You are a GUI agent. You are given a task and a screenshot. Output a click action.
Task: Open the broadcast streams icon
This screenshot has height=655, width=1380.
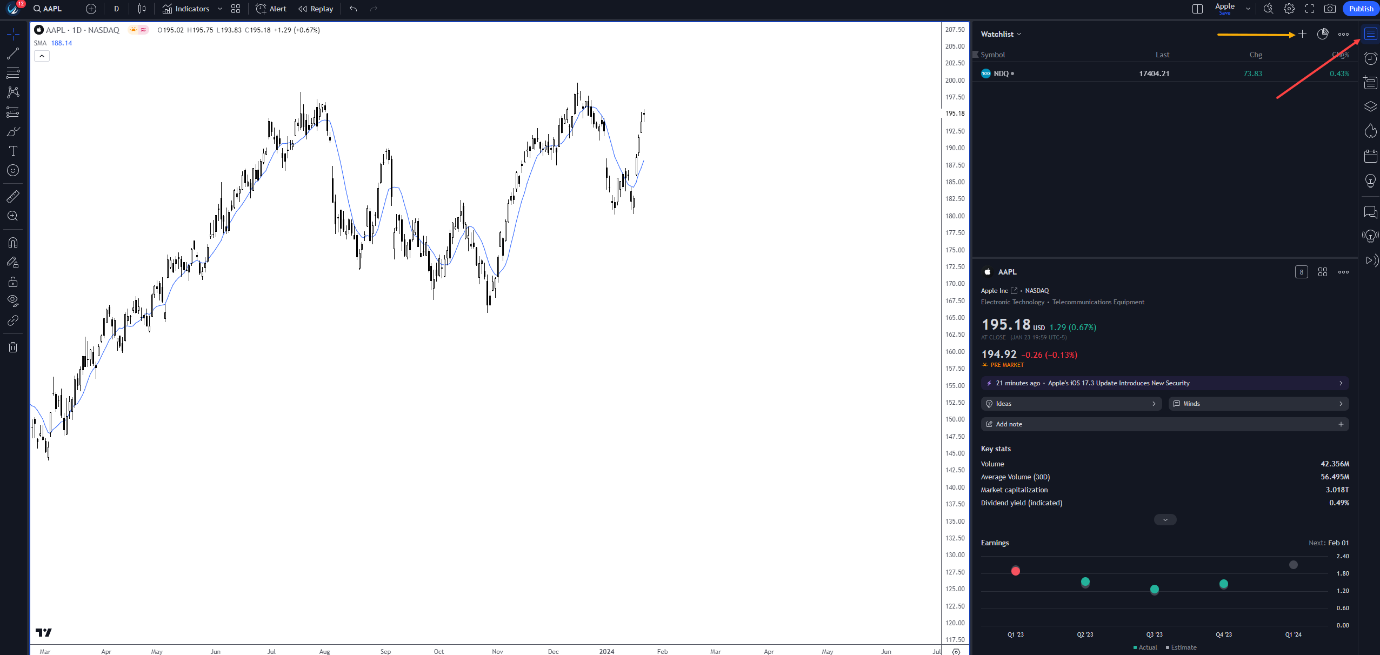pyautogui.click(x=1370, y=260)
